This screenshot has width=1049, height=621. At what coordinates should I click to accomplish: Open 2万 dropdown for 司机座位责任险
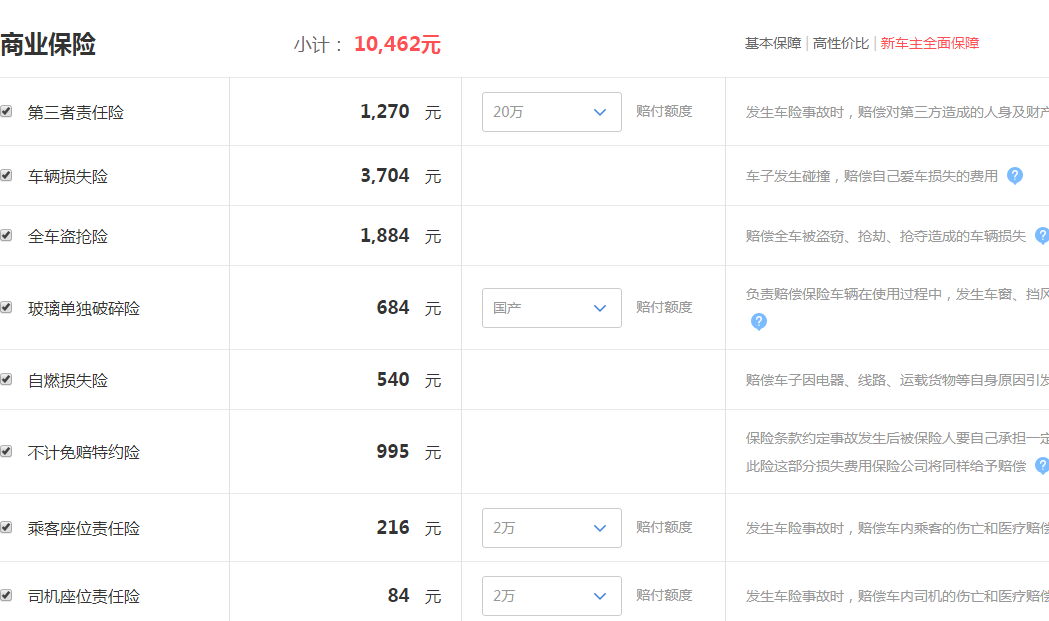pyautogui.click(x=551, y=596)
